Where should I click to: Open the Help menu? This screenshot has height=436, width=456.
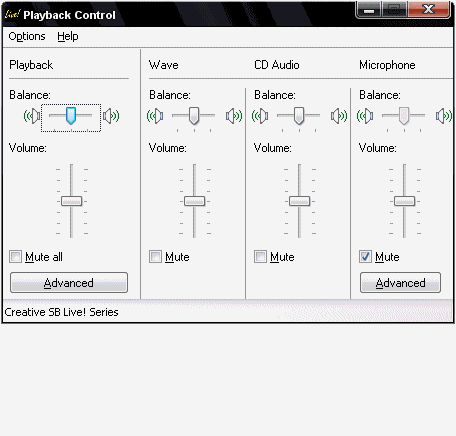pos(68,36)
